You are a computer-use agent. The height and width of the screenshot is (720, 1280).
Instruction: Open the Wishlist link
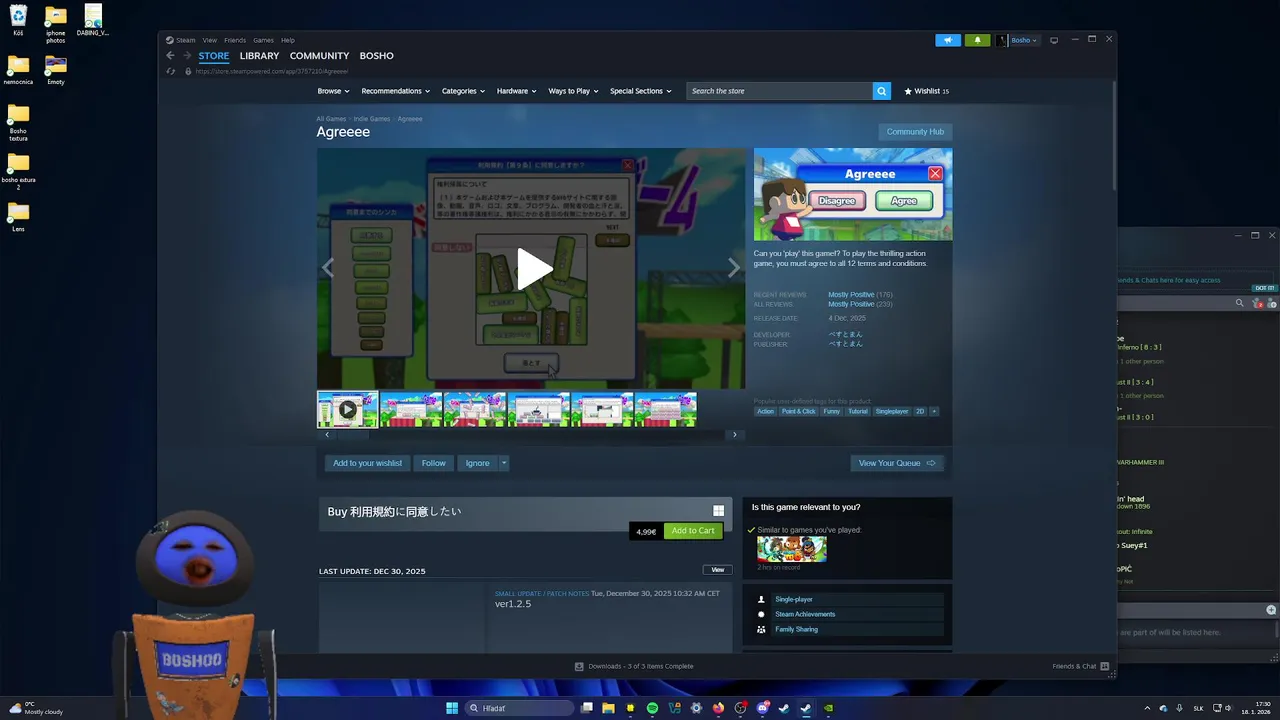coord(926,91)
